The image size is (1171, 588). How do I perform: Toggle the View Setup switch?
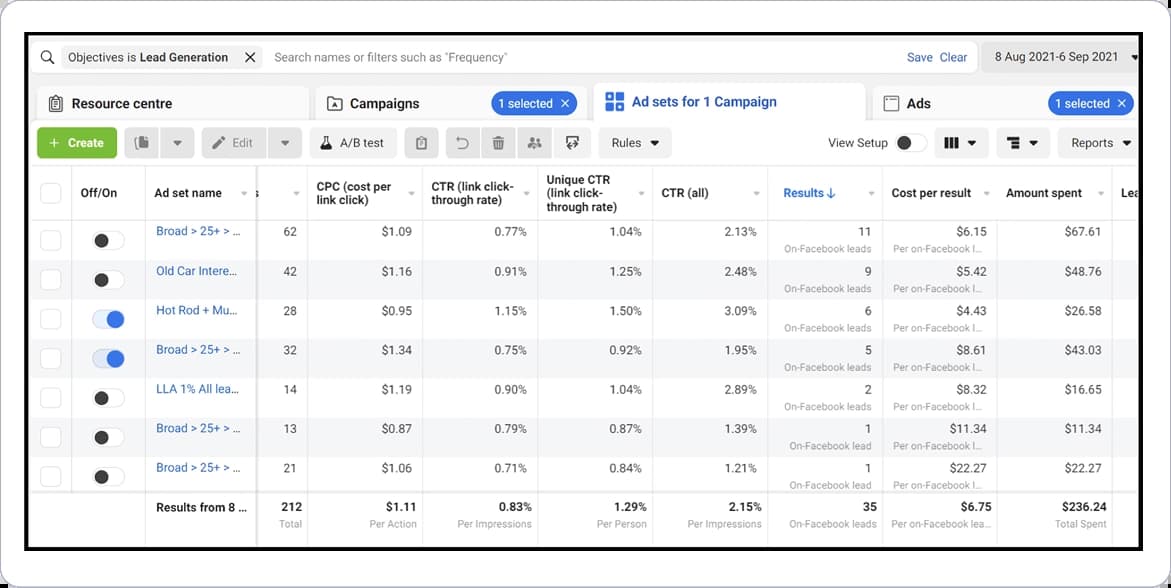click(x=910, y=143)
